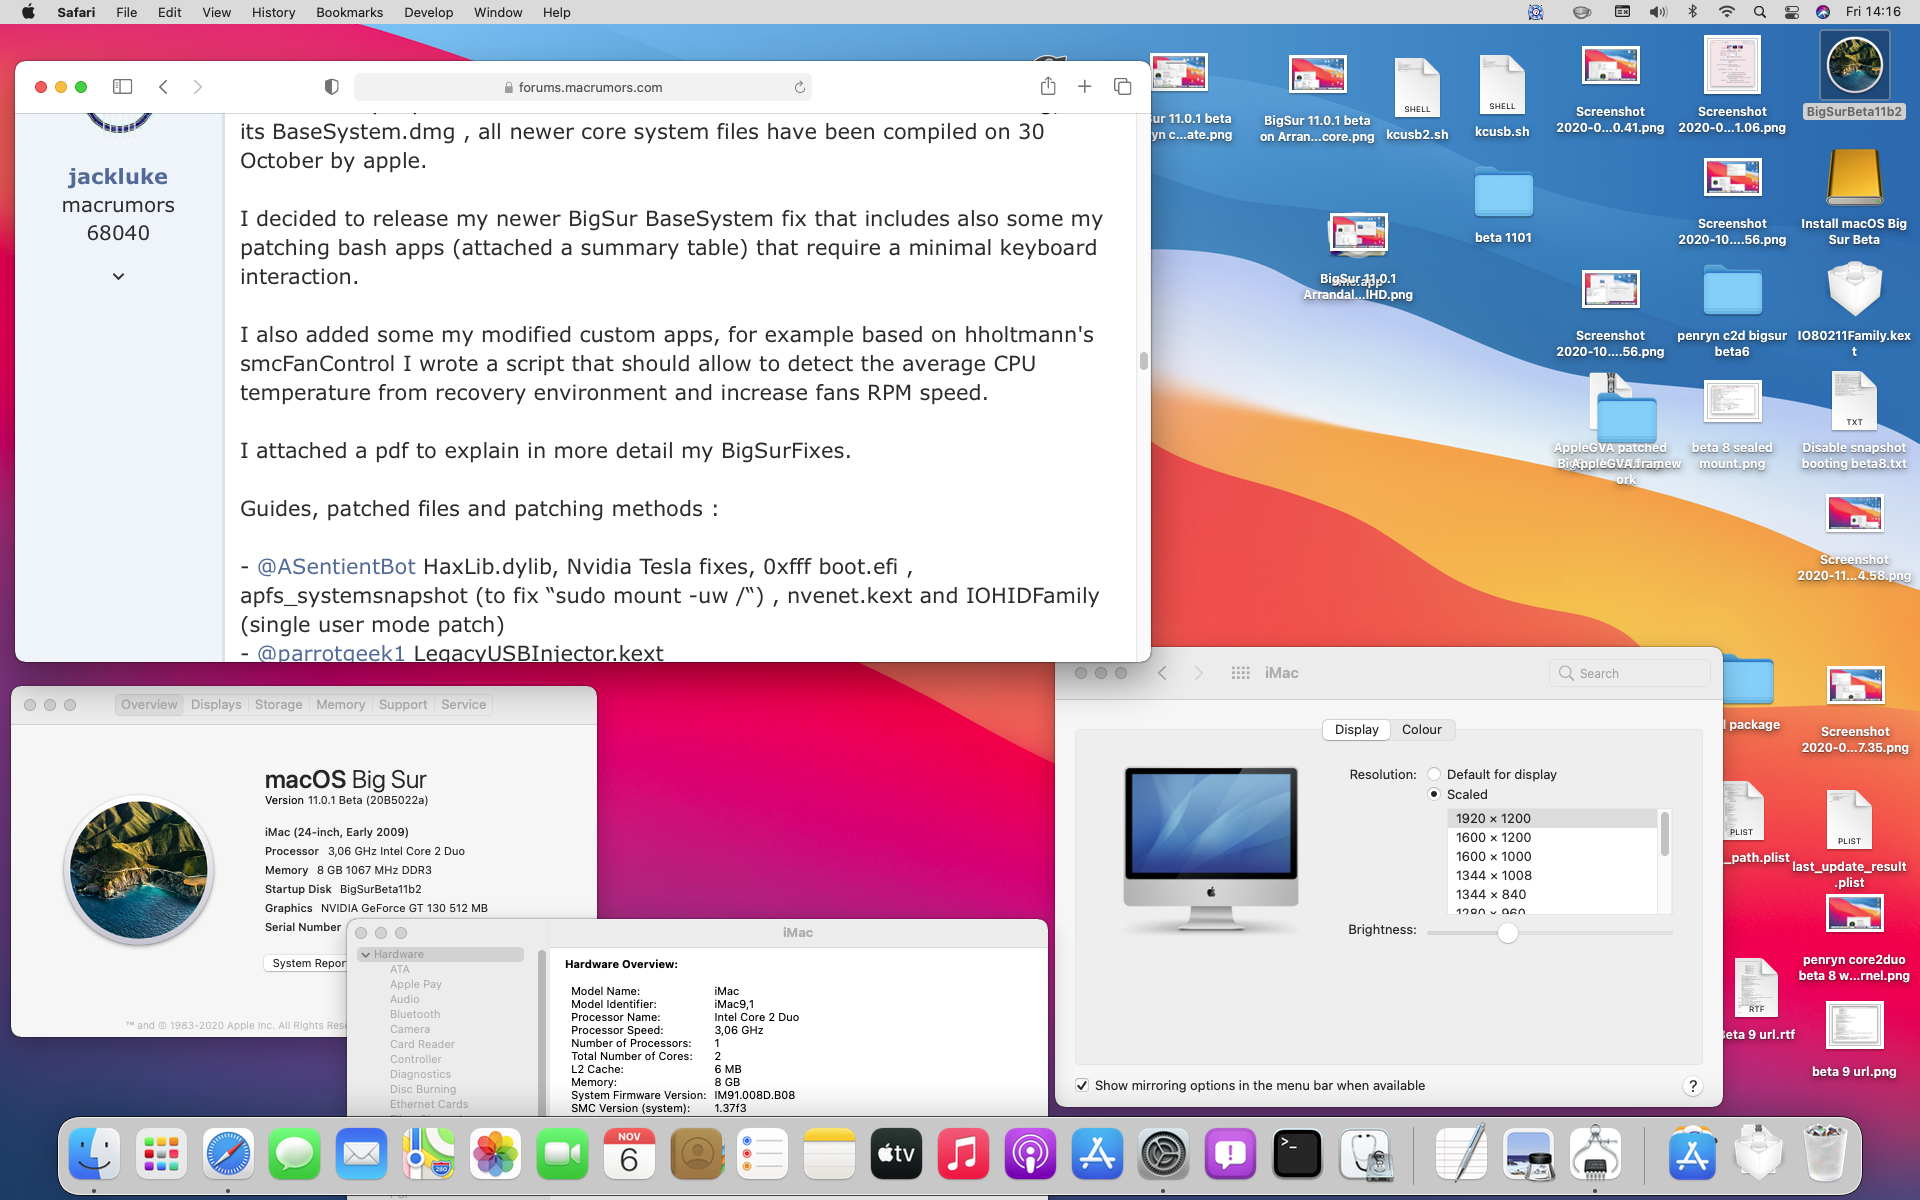Show Safari tab overview icon
1920x1200 pixels.
1122,87
